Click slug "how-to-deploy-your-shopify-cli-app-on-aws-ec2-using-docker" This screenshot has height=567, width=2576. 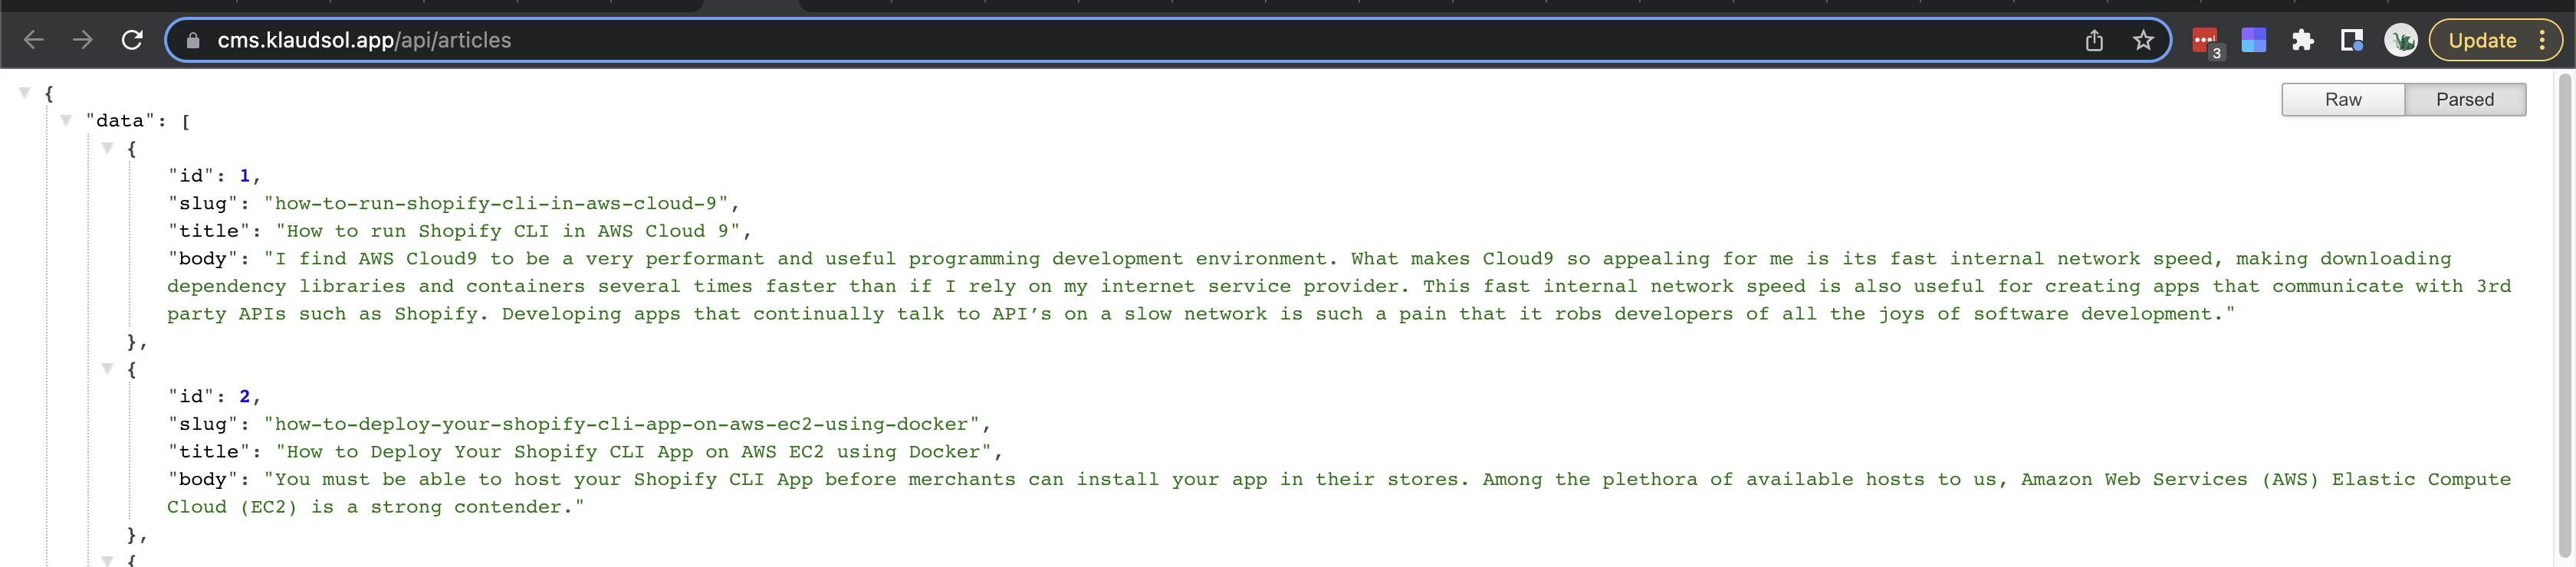point(622,424)
